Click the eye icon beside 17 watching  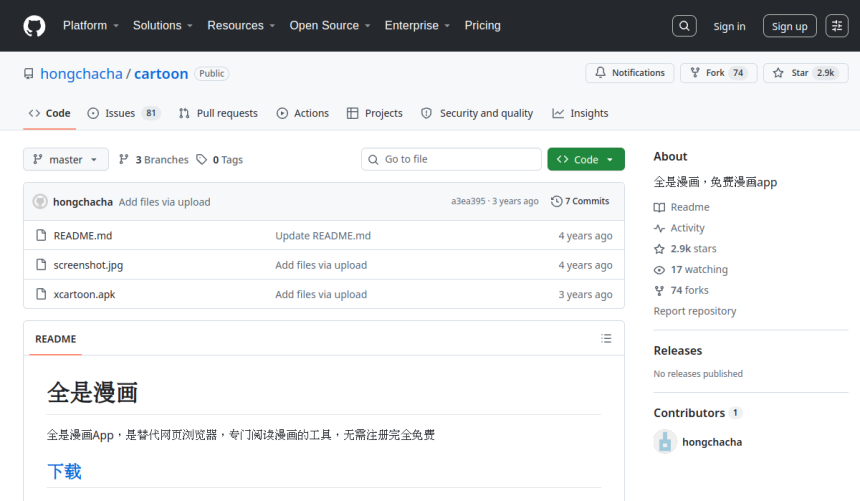[659, 270]
